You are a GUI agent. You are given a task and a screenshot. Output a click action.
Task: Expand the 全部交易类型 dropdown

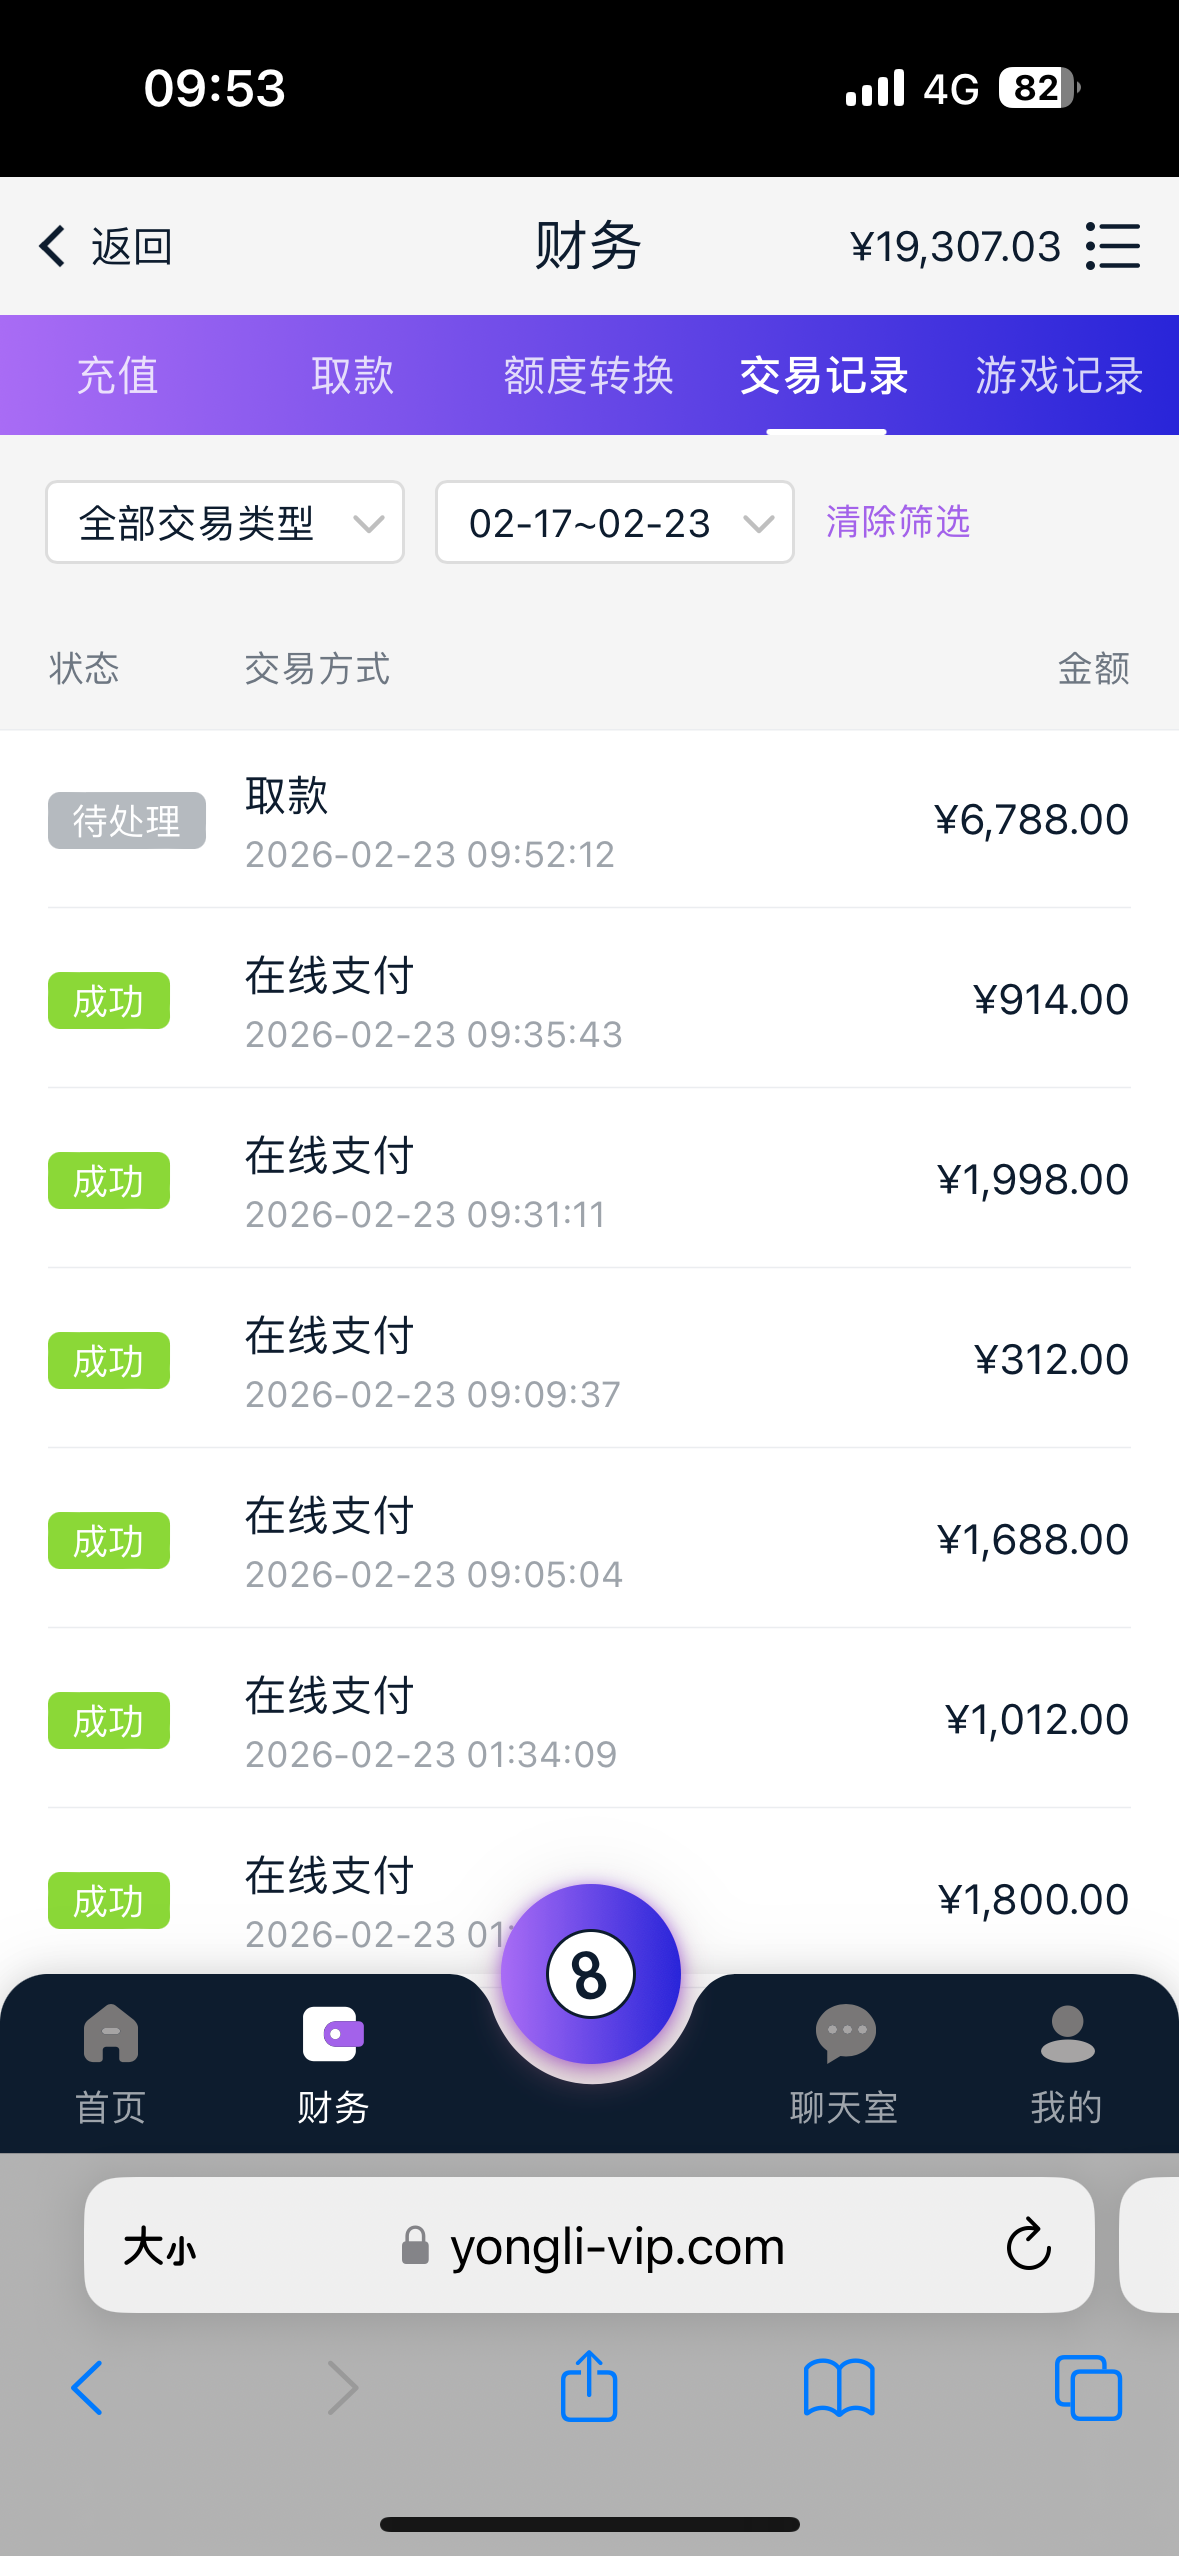pyautogui.click(x=225, y=523)
